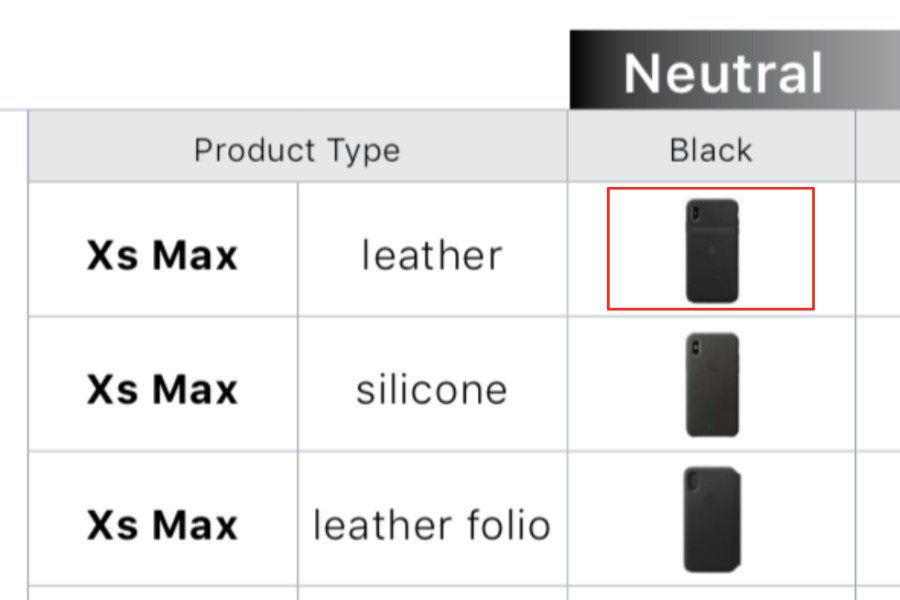Viewport: 900px width, 600px height.
Task: Click the silicone product type cell
Action: [432, 384]
